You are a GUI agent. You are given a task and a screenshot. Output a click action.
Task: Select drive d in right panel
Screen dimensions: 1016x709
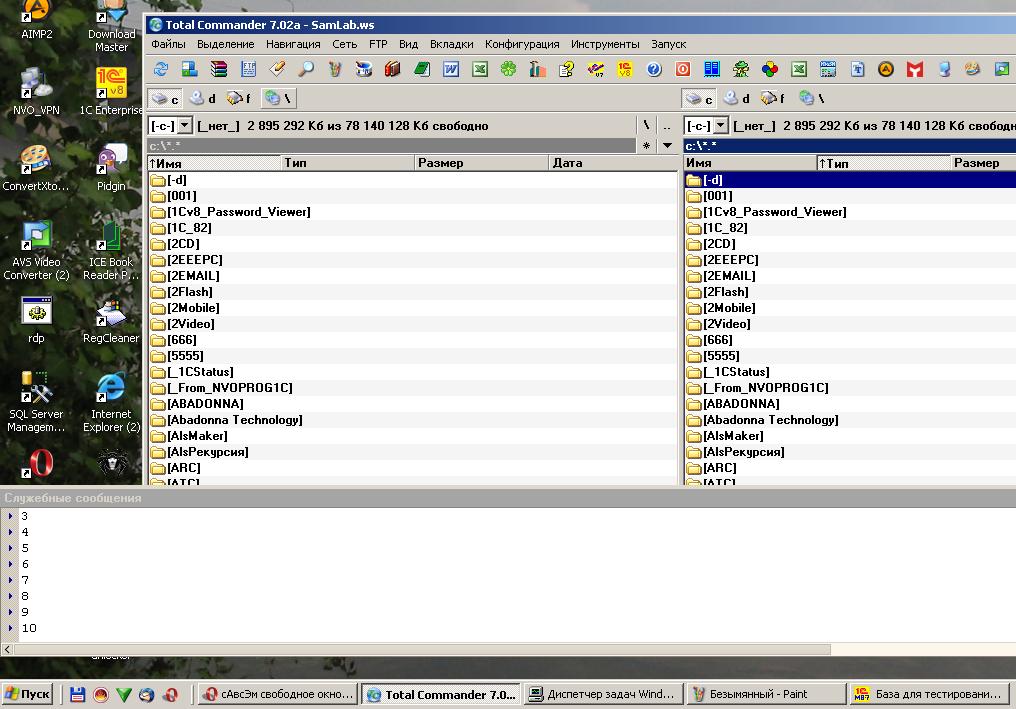[x=737, y=99]
